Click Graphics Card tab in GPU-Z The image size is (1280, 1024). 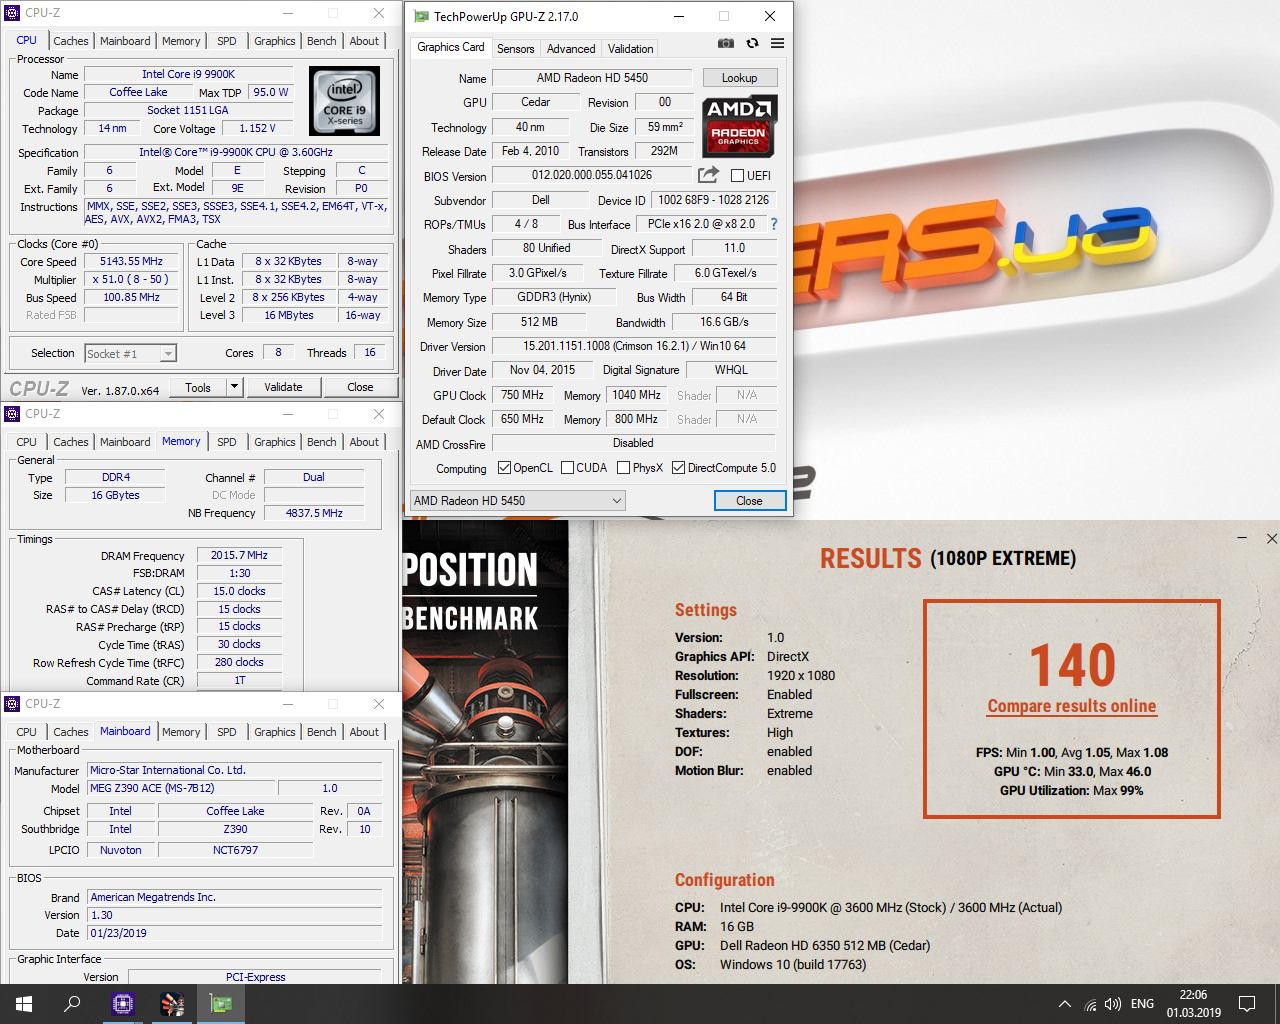tap(451, 47)
